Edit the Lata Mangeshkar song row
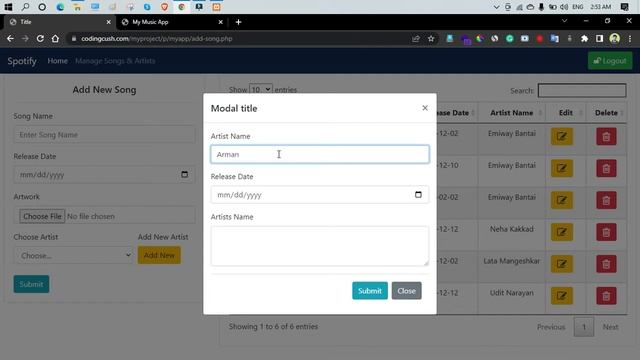The image size is (640, 360). (x=562, y=264)
